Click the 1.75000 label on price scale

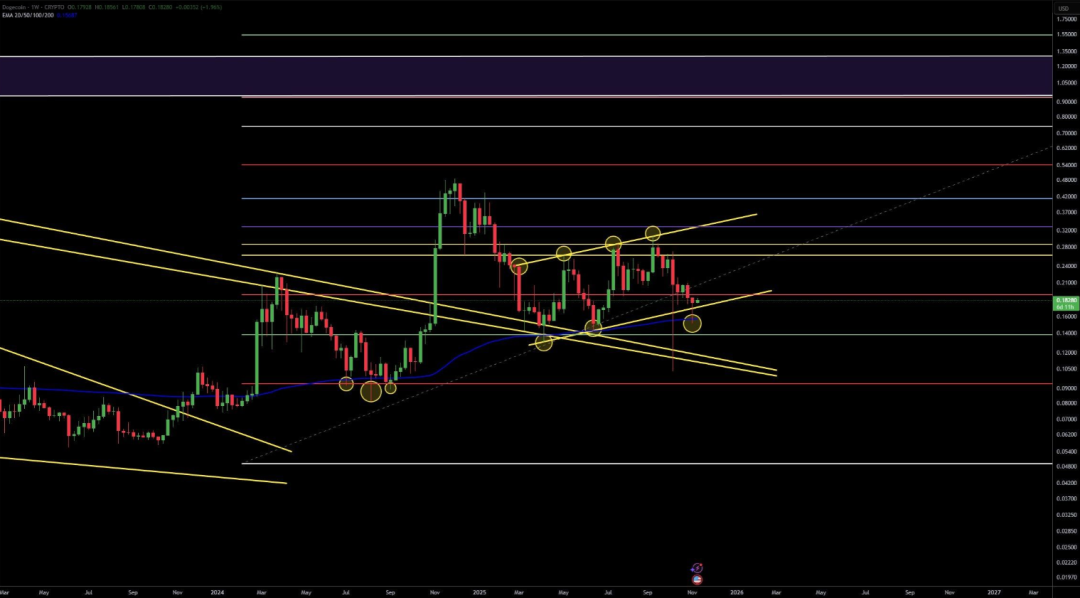tap(1067, 19)
